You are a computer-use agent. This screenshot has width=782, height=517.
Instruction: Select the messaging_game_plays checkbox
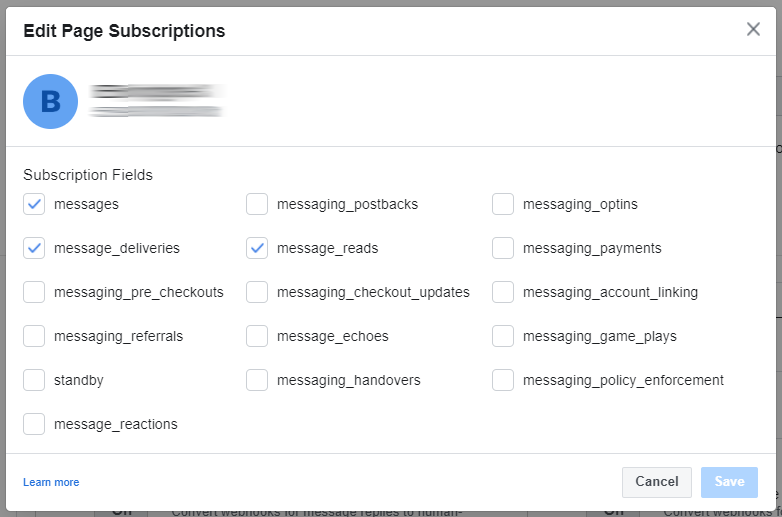(x=503, y=336)
